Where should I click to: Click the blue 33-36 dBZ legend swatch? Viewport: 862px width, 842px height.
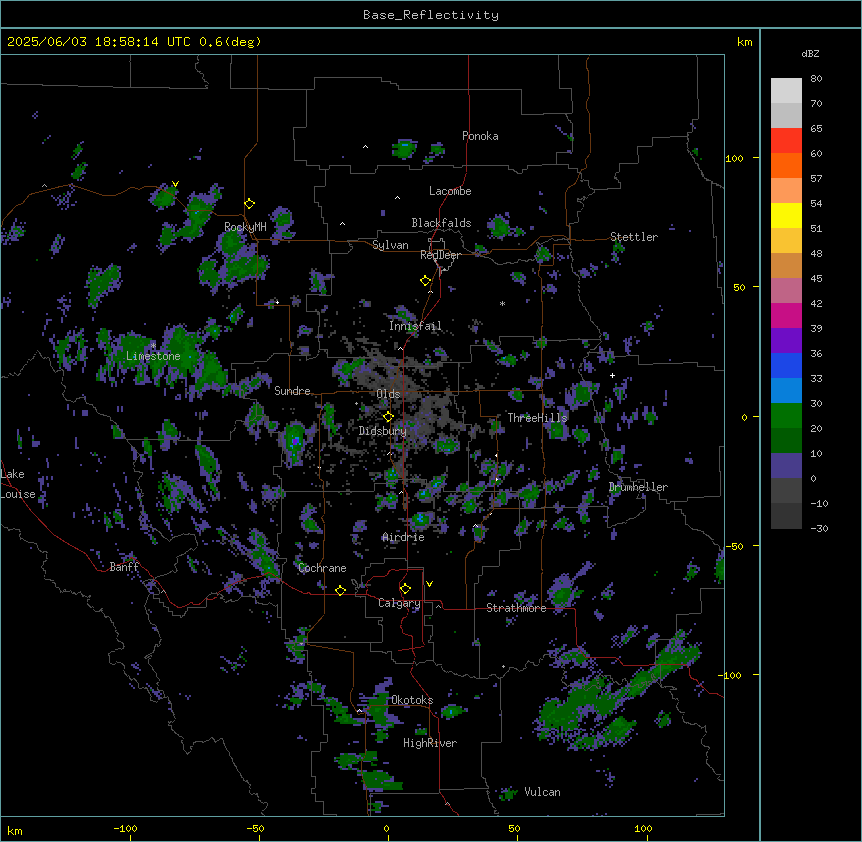(x=786, y=365)
